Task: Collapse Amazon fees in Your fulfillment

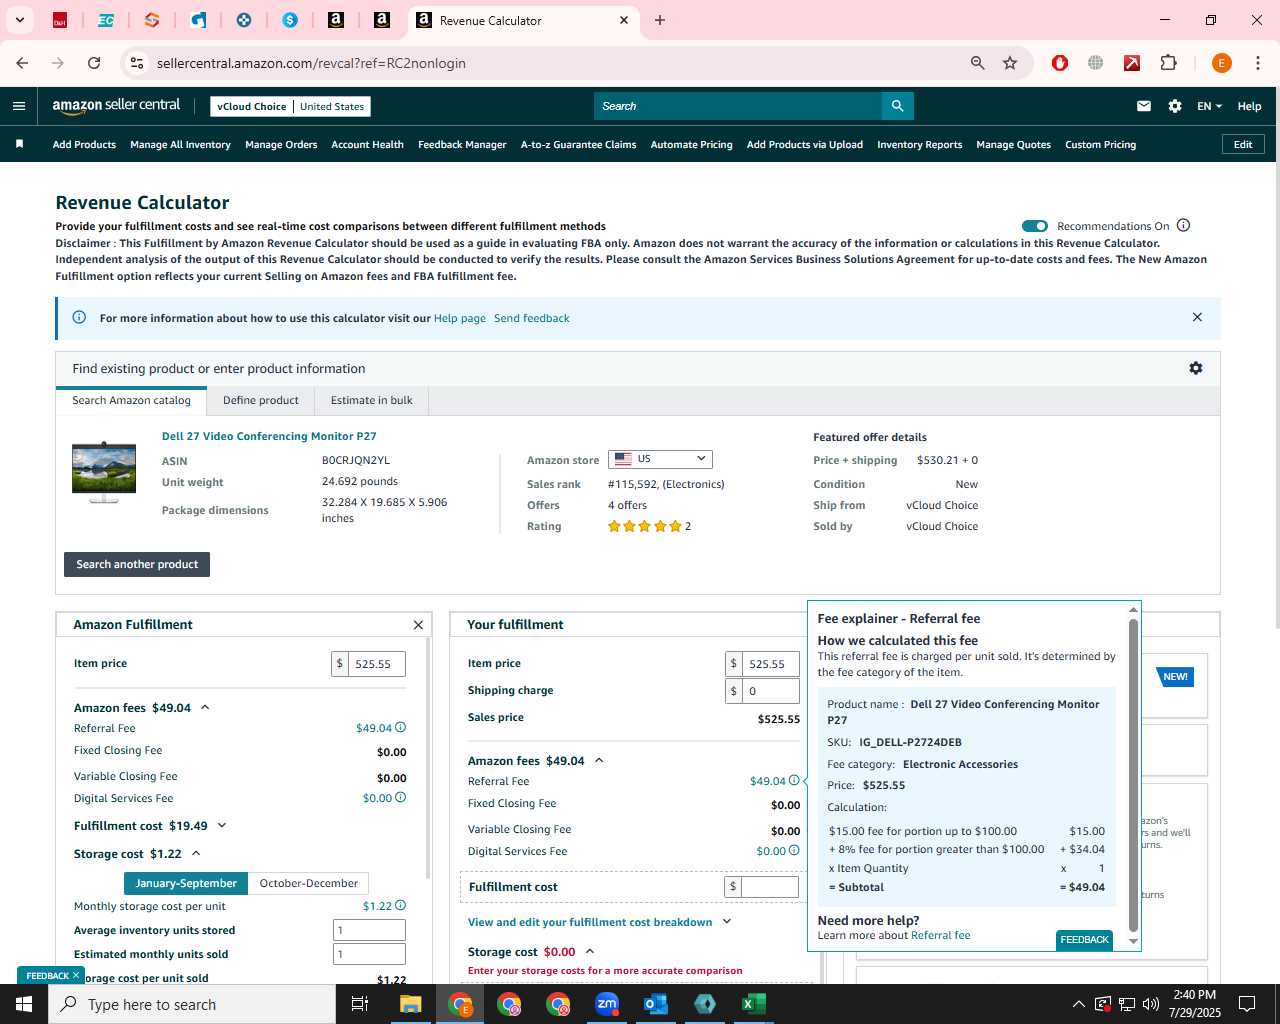Action: coord(599,760)
